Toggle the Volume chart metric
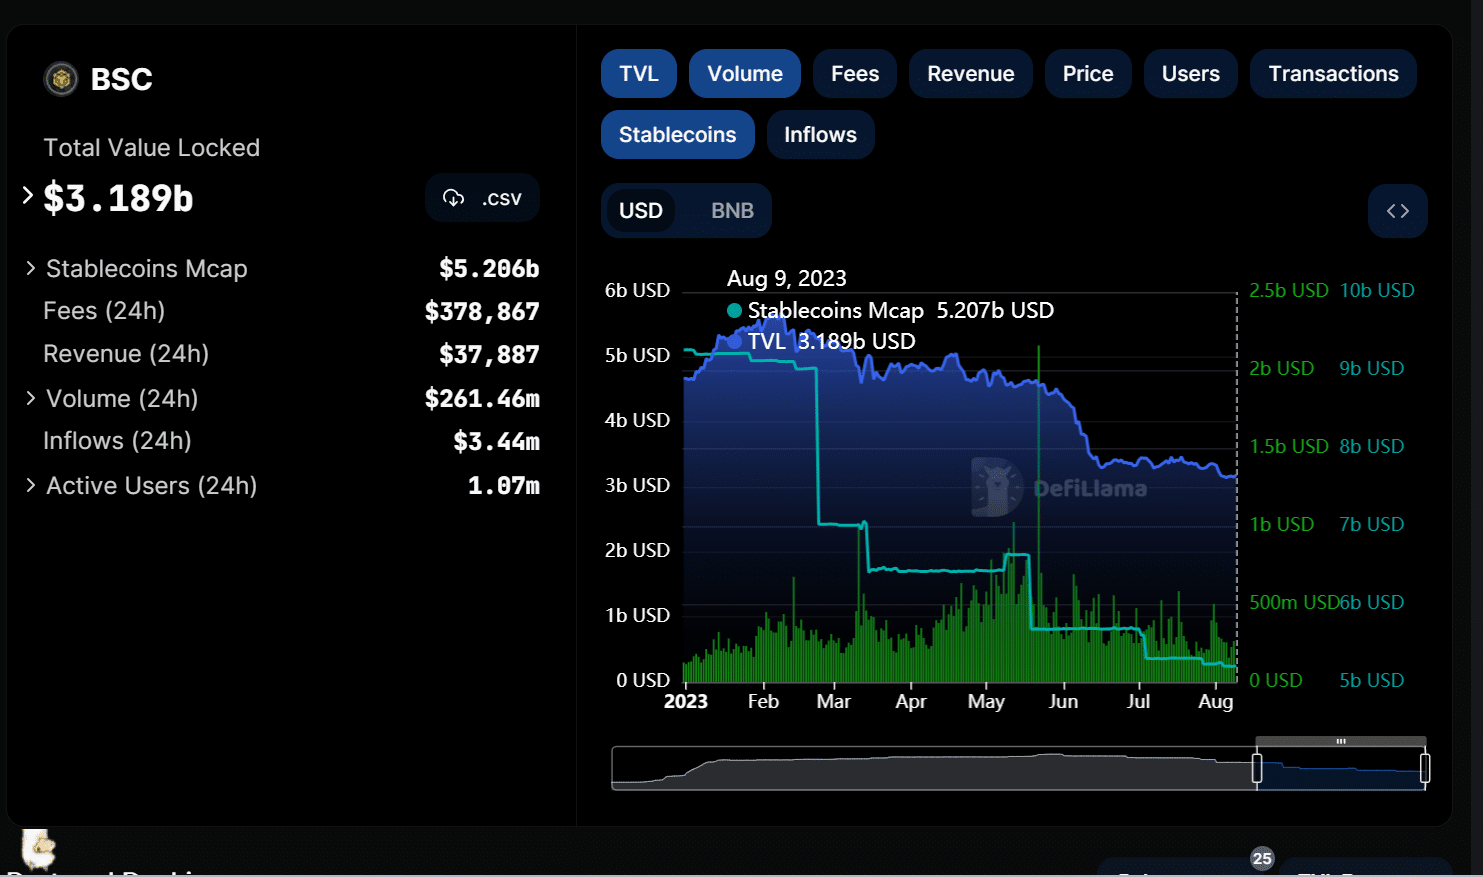Screen dimensions: 1483x877 [x=744, y=74]
